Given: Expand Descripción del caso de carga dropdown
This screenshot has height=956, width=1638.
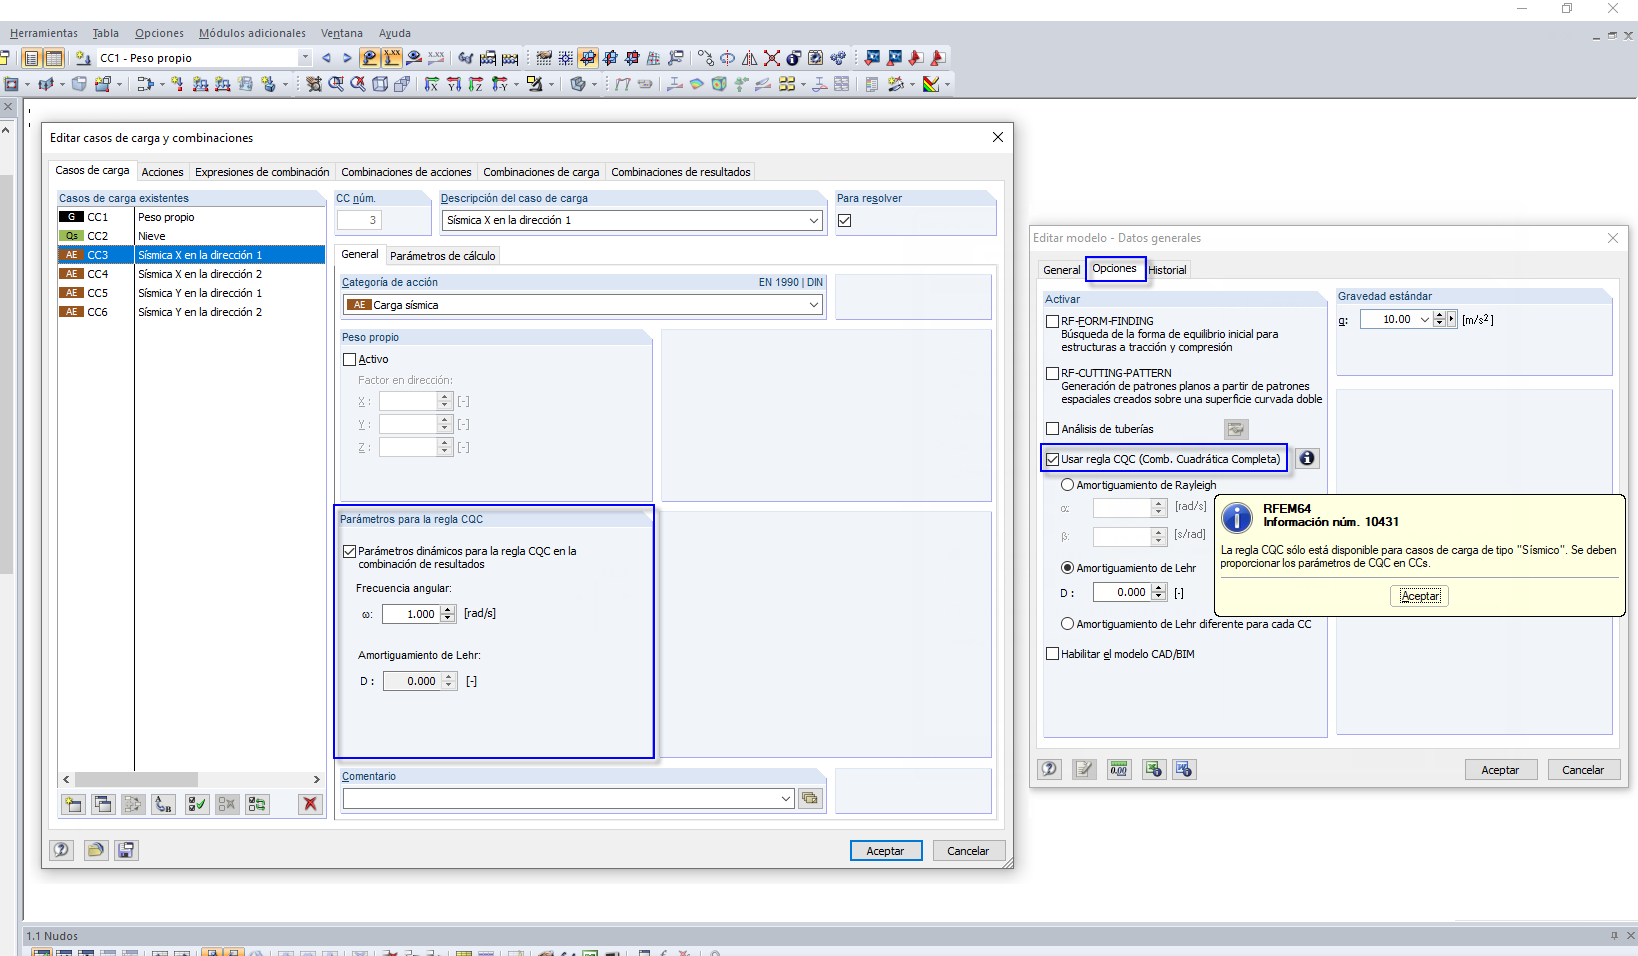Looking at the screenshot, I should pyautogui.click(x=814, y=220).
